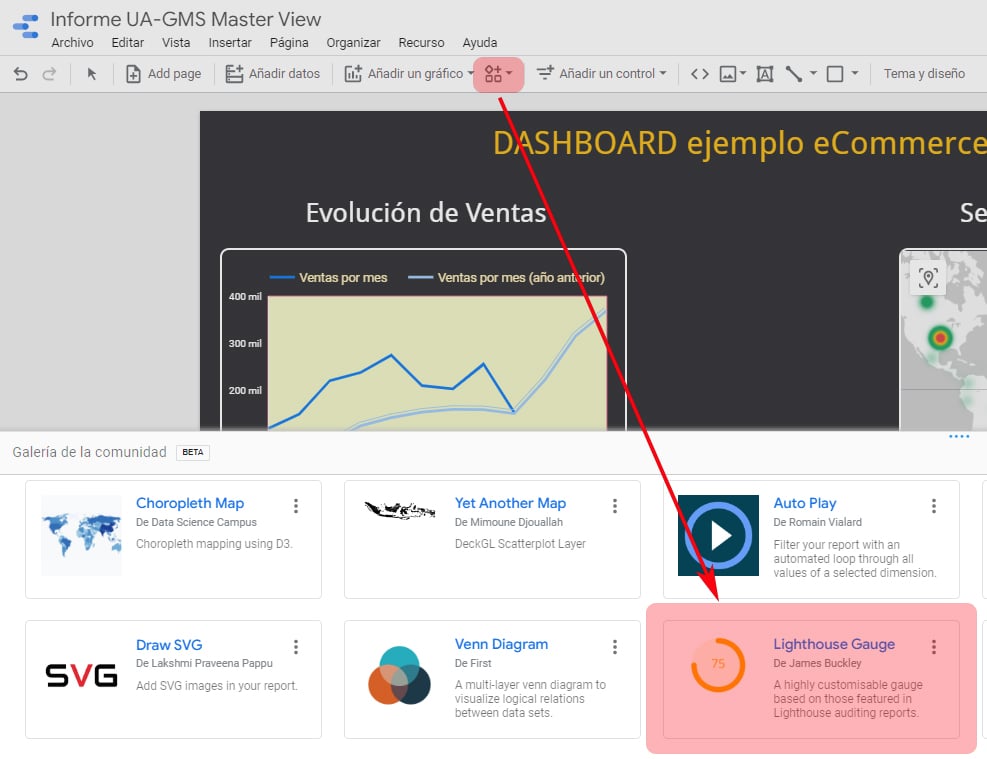
Task: Open the three-dot menu for Yet Another Map
Action: [615, 505]
